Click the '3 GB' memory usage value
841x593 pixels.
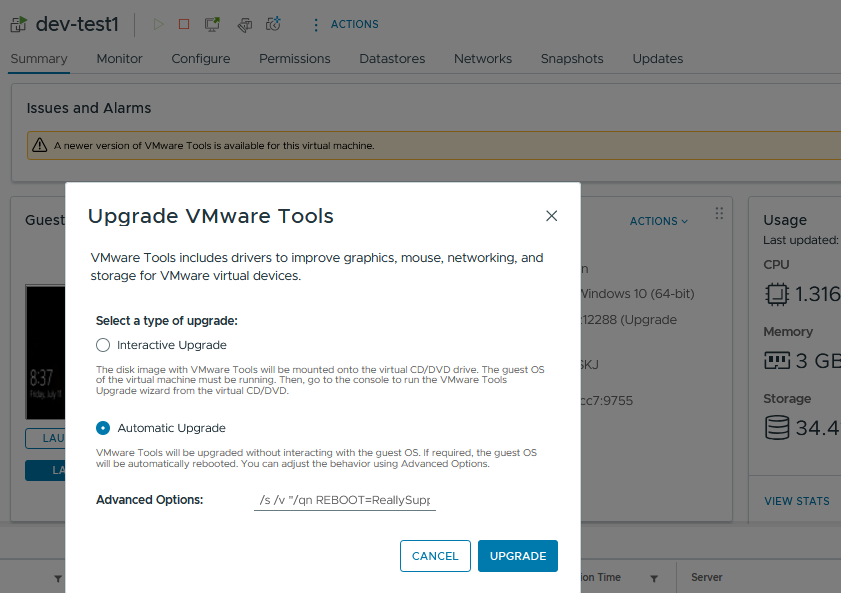coord(818,361)
